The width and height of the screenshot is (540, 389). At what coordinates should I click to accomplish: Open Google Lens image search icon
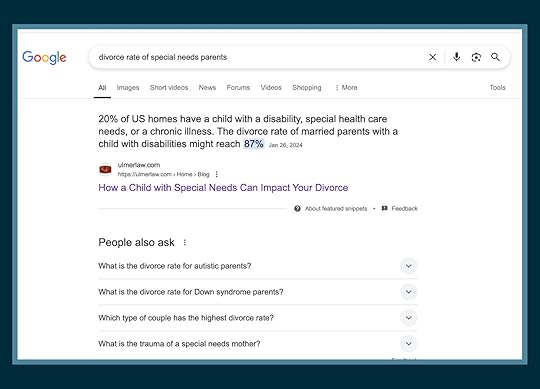pos(476,57)
